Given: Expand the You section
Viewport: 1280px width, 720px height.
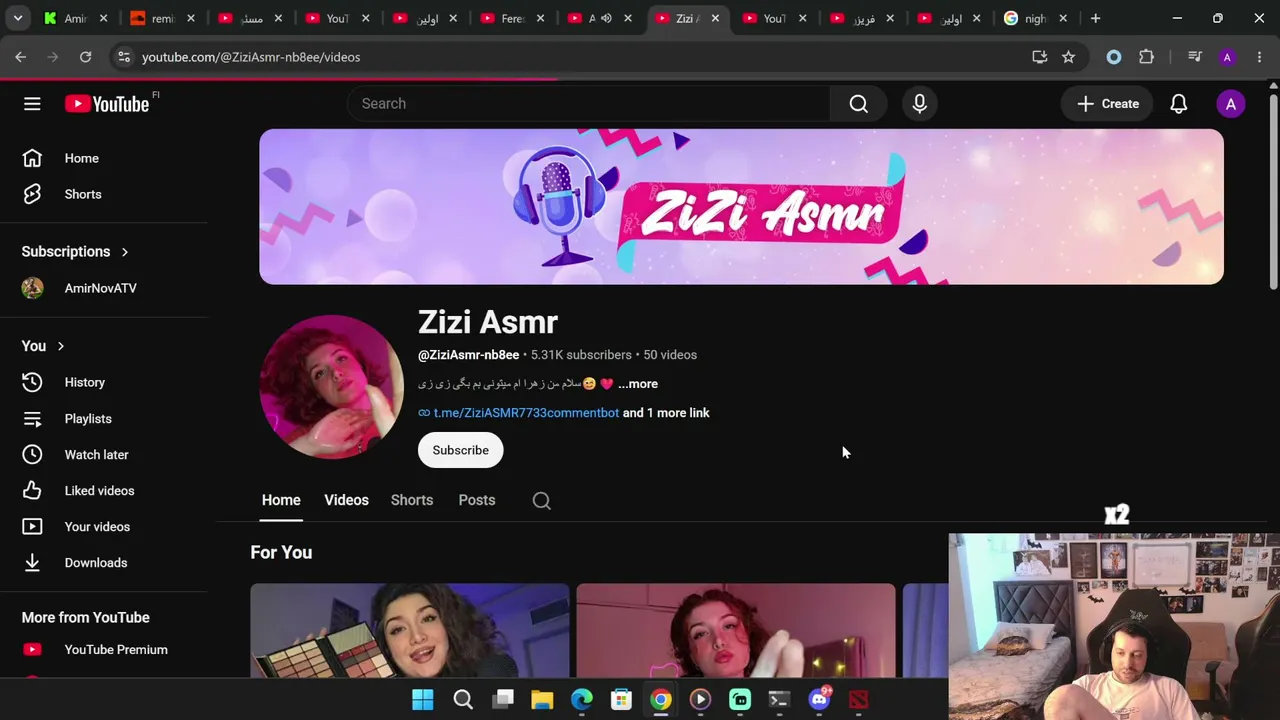Looking at the screenshot, I should tap(43, 346).
